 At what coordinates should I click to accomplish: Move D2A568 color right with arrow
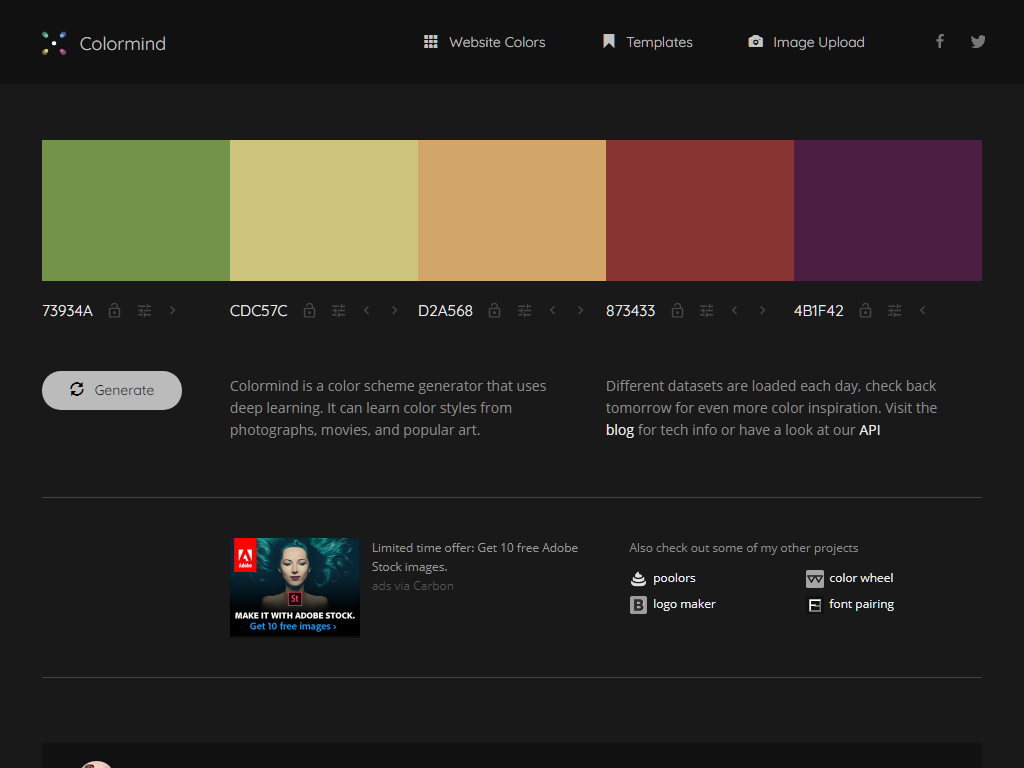[x=581, y=310]
